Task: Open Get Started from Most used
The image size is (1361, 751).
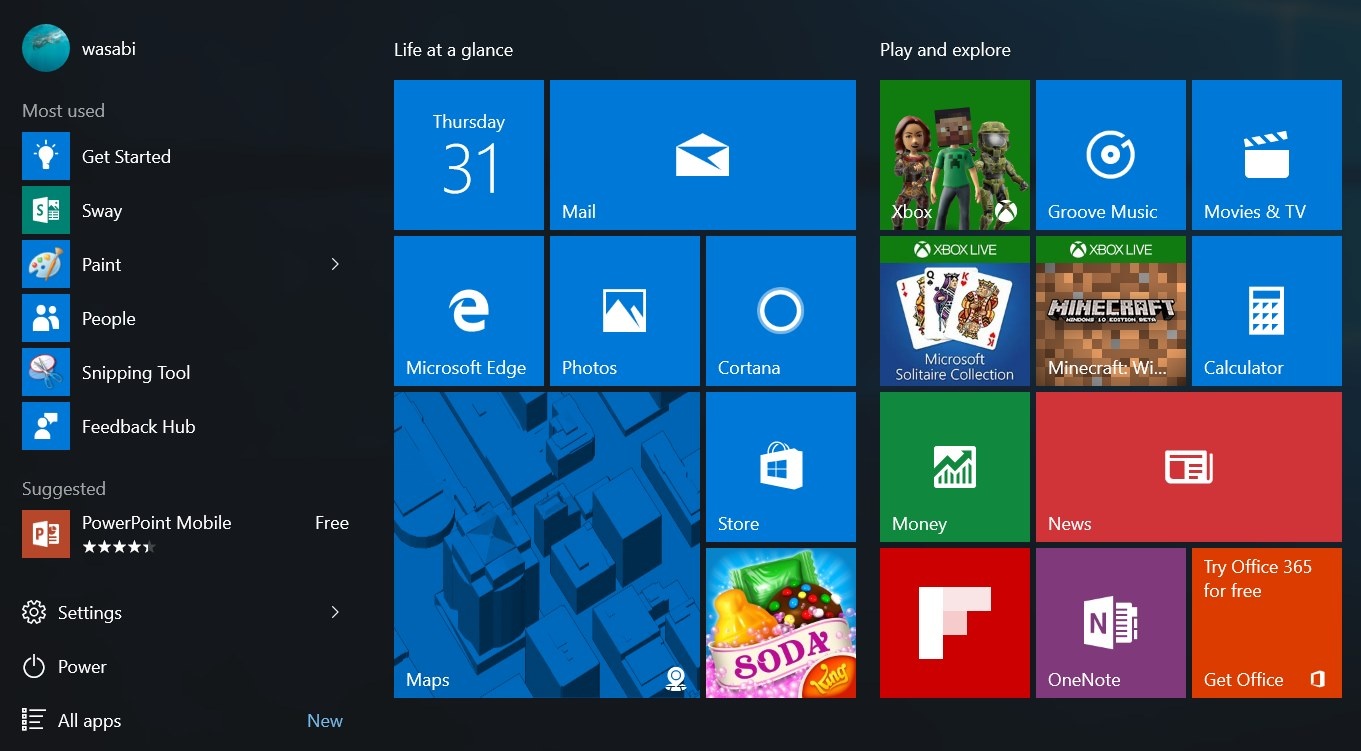Action: tap(186, 156)
